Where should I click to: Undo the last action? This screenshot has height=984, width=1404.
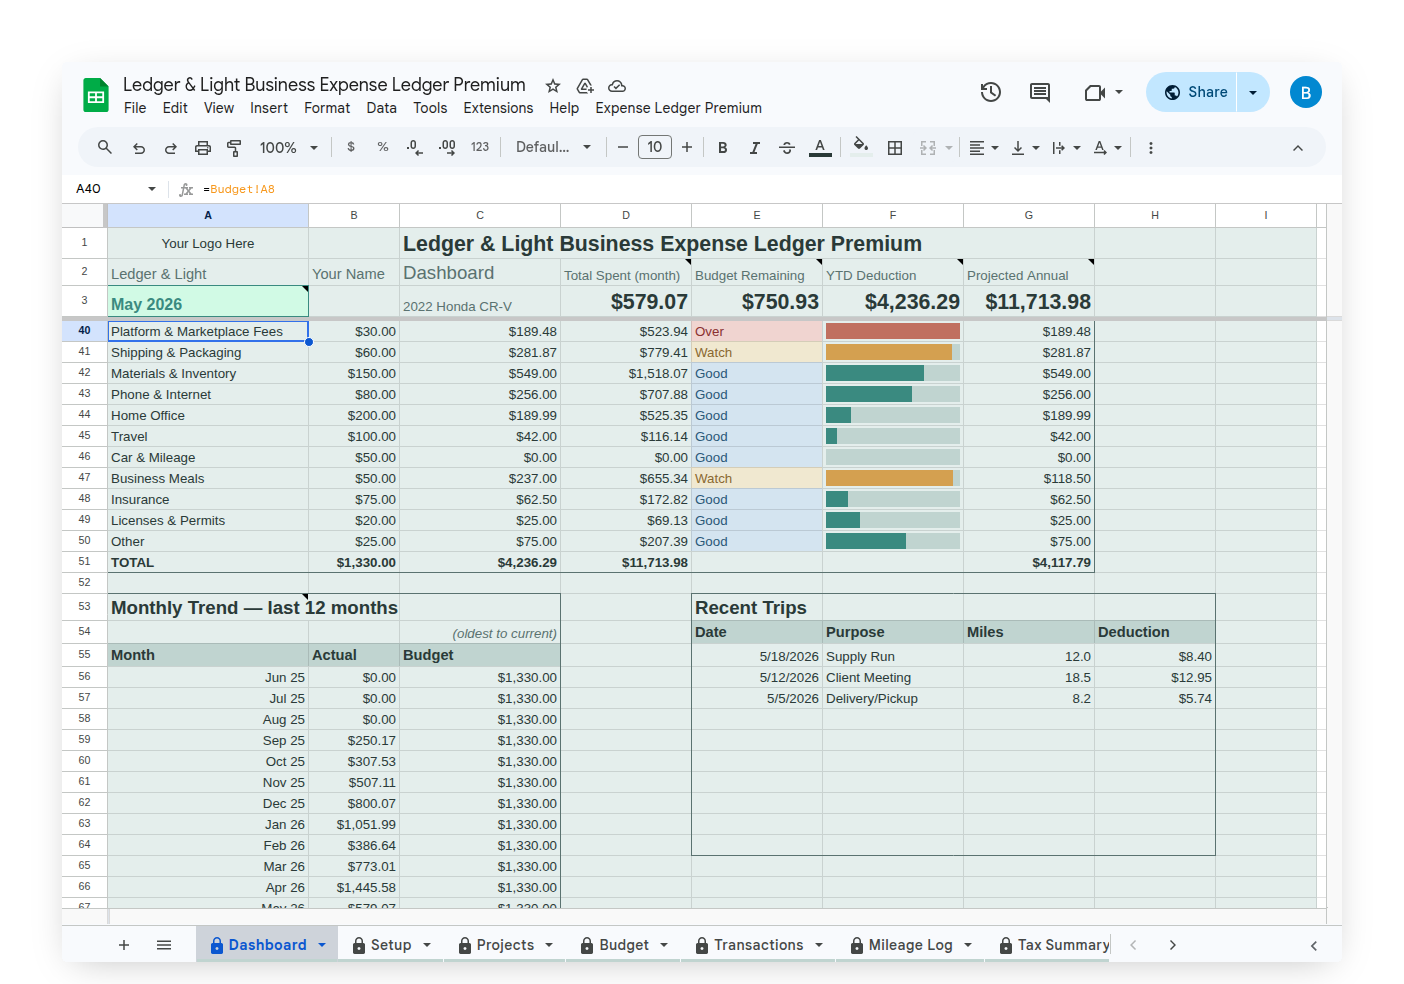point(139,148)
